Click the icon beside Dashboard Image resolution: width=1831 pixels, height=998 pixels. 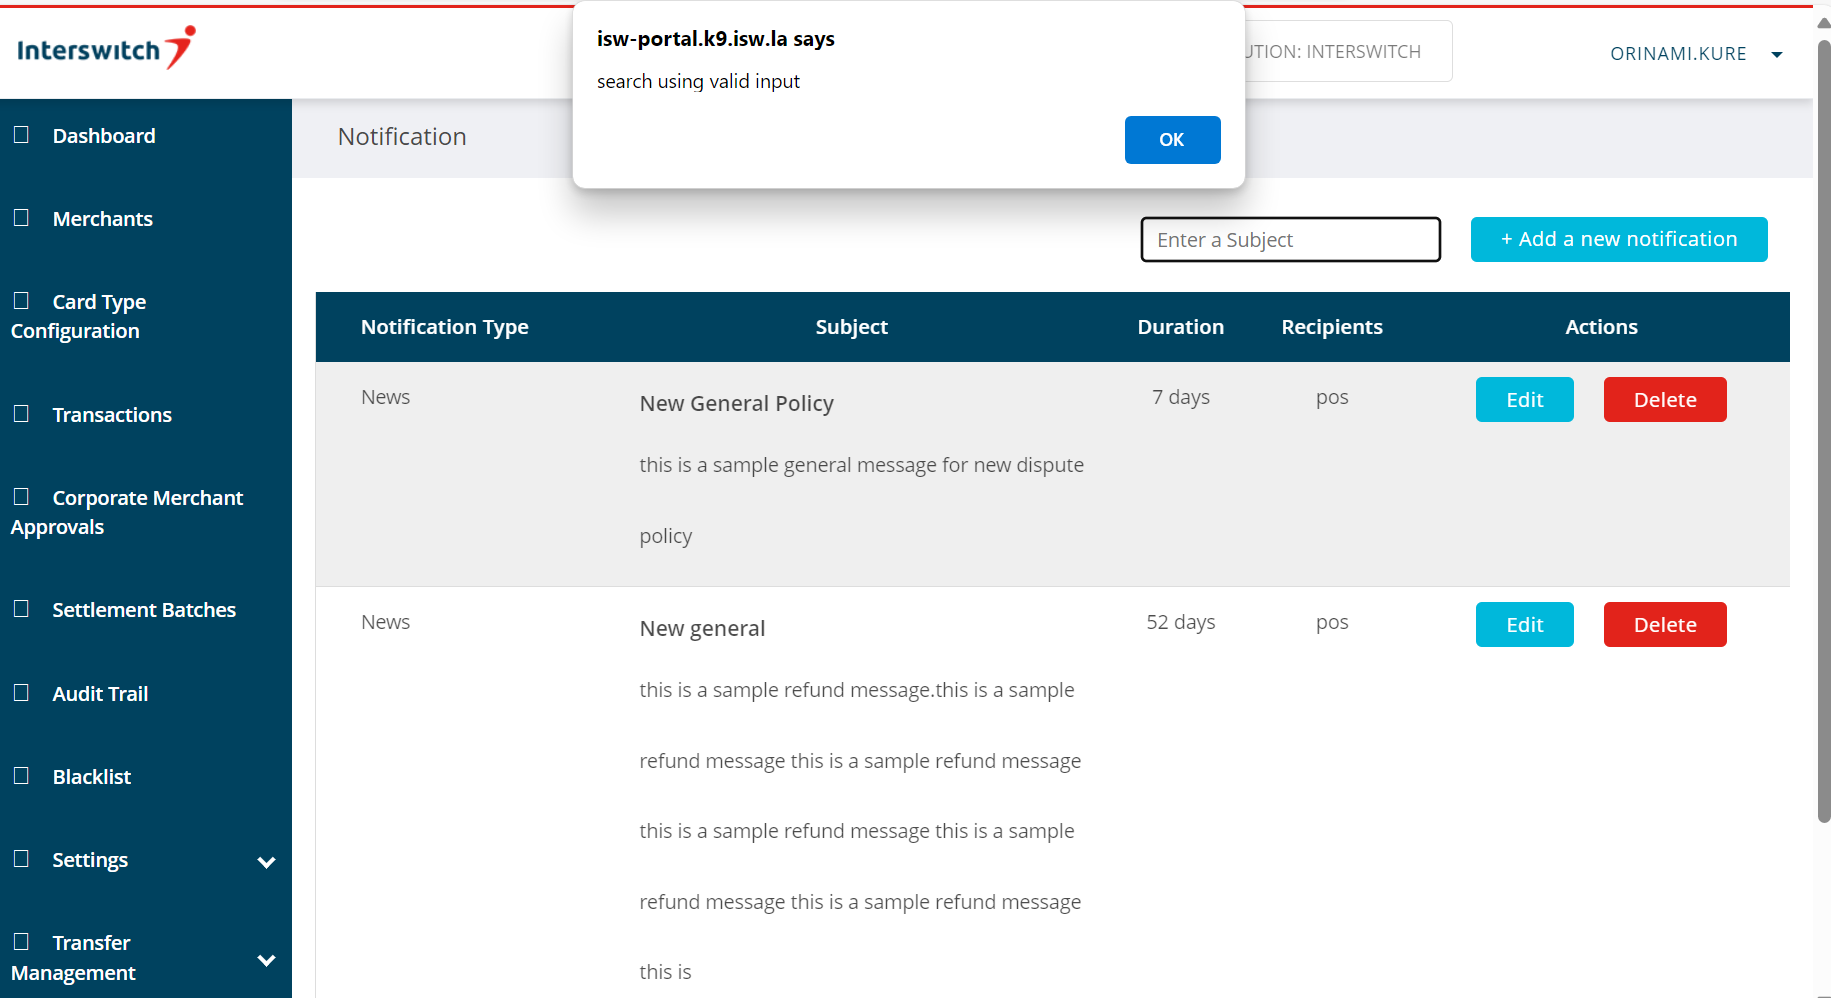tap(21, 135)
